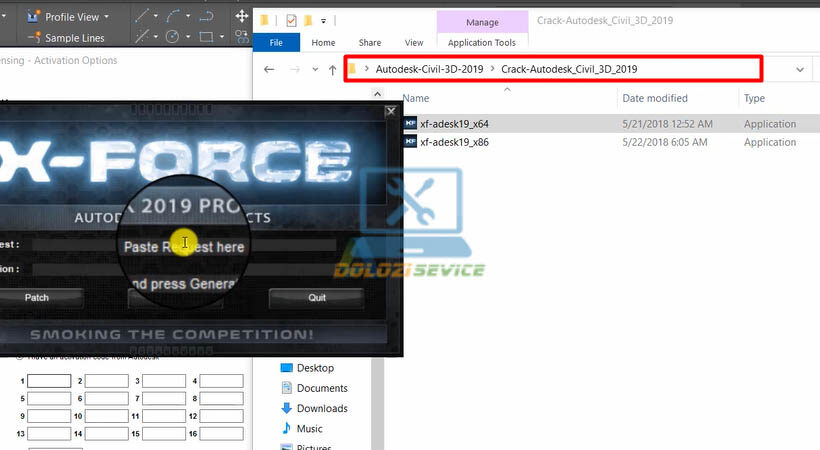Open the address bar history dropdown

click(800, 70)
